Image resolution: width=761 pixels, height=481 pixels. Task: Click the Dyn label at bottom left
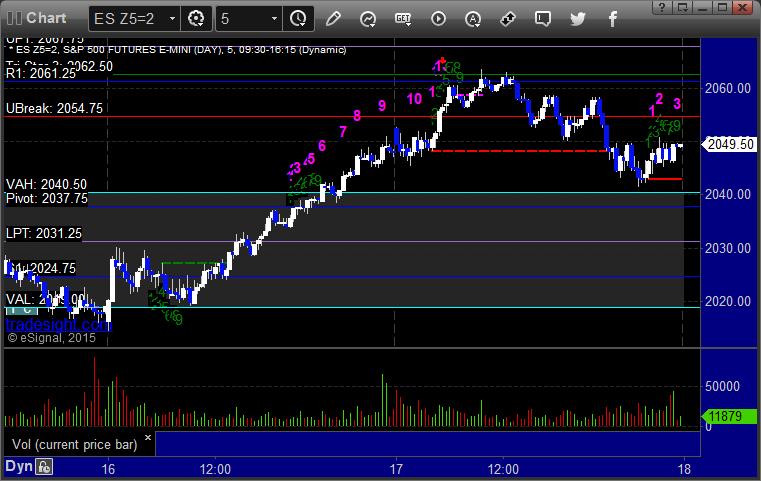[x=18, y=466]
